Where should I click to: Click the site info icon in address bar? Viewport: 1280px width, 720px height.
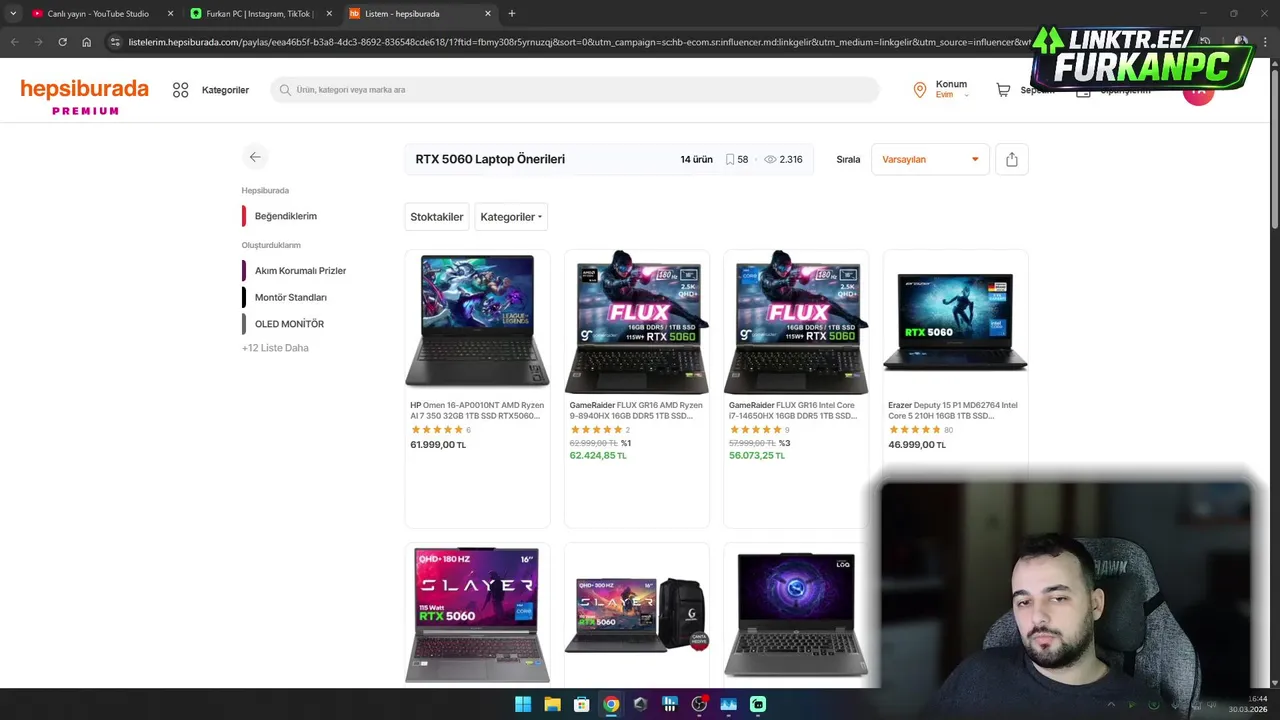[115, 42]
